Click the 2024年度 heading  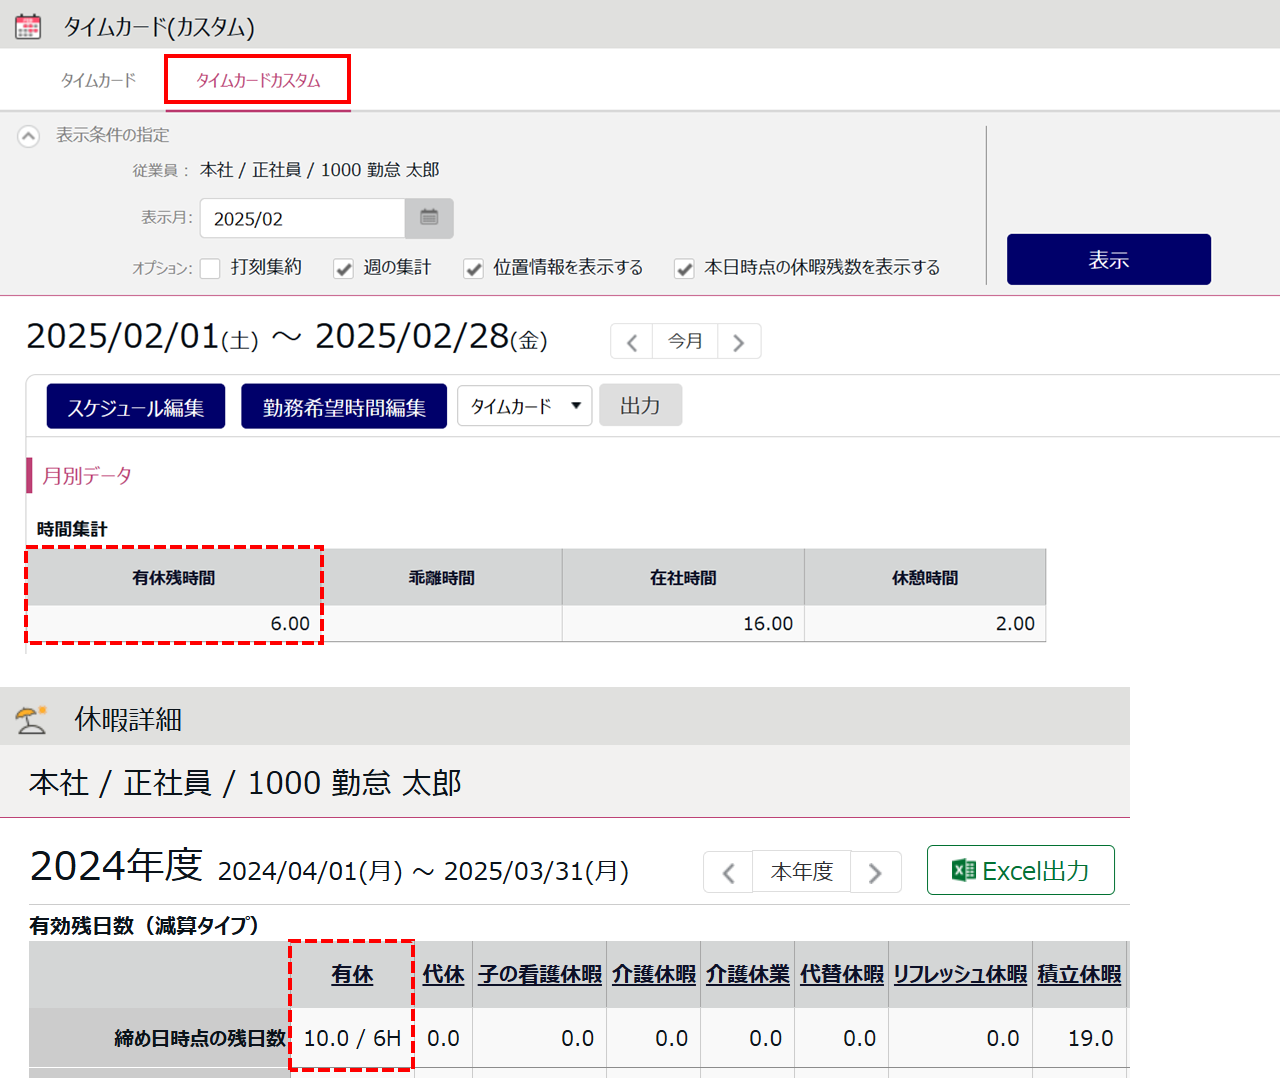(x=116, y=866)
